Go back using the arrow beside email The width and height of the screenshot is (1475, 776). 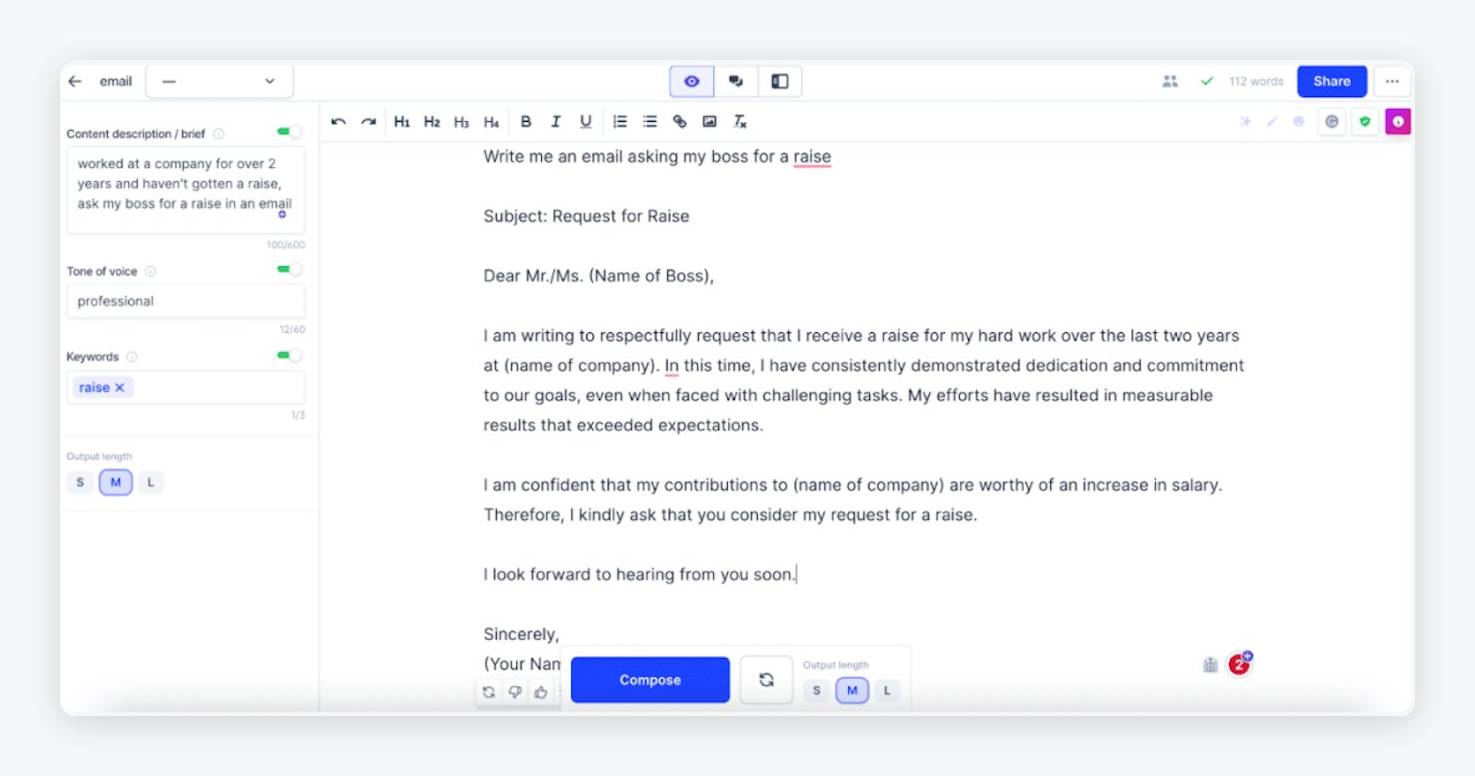pyautogui.click(x=75, y=82)
